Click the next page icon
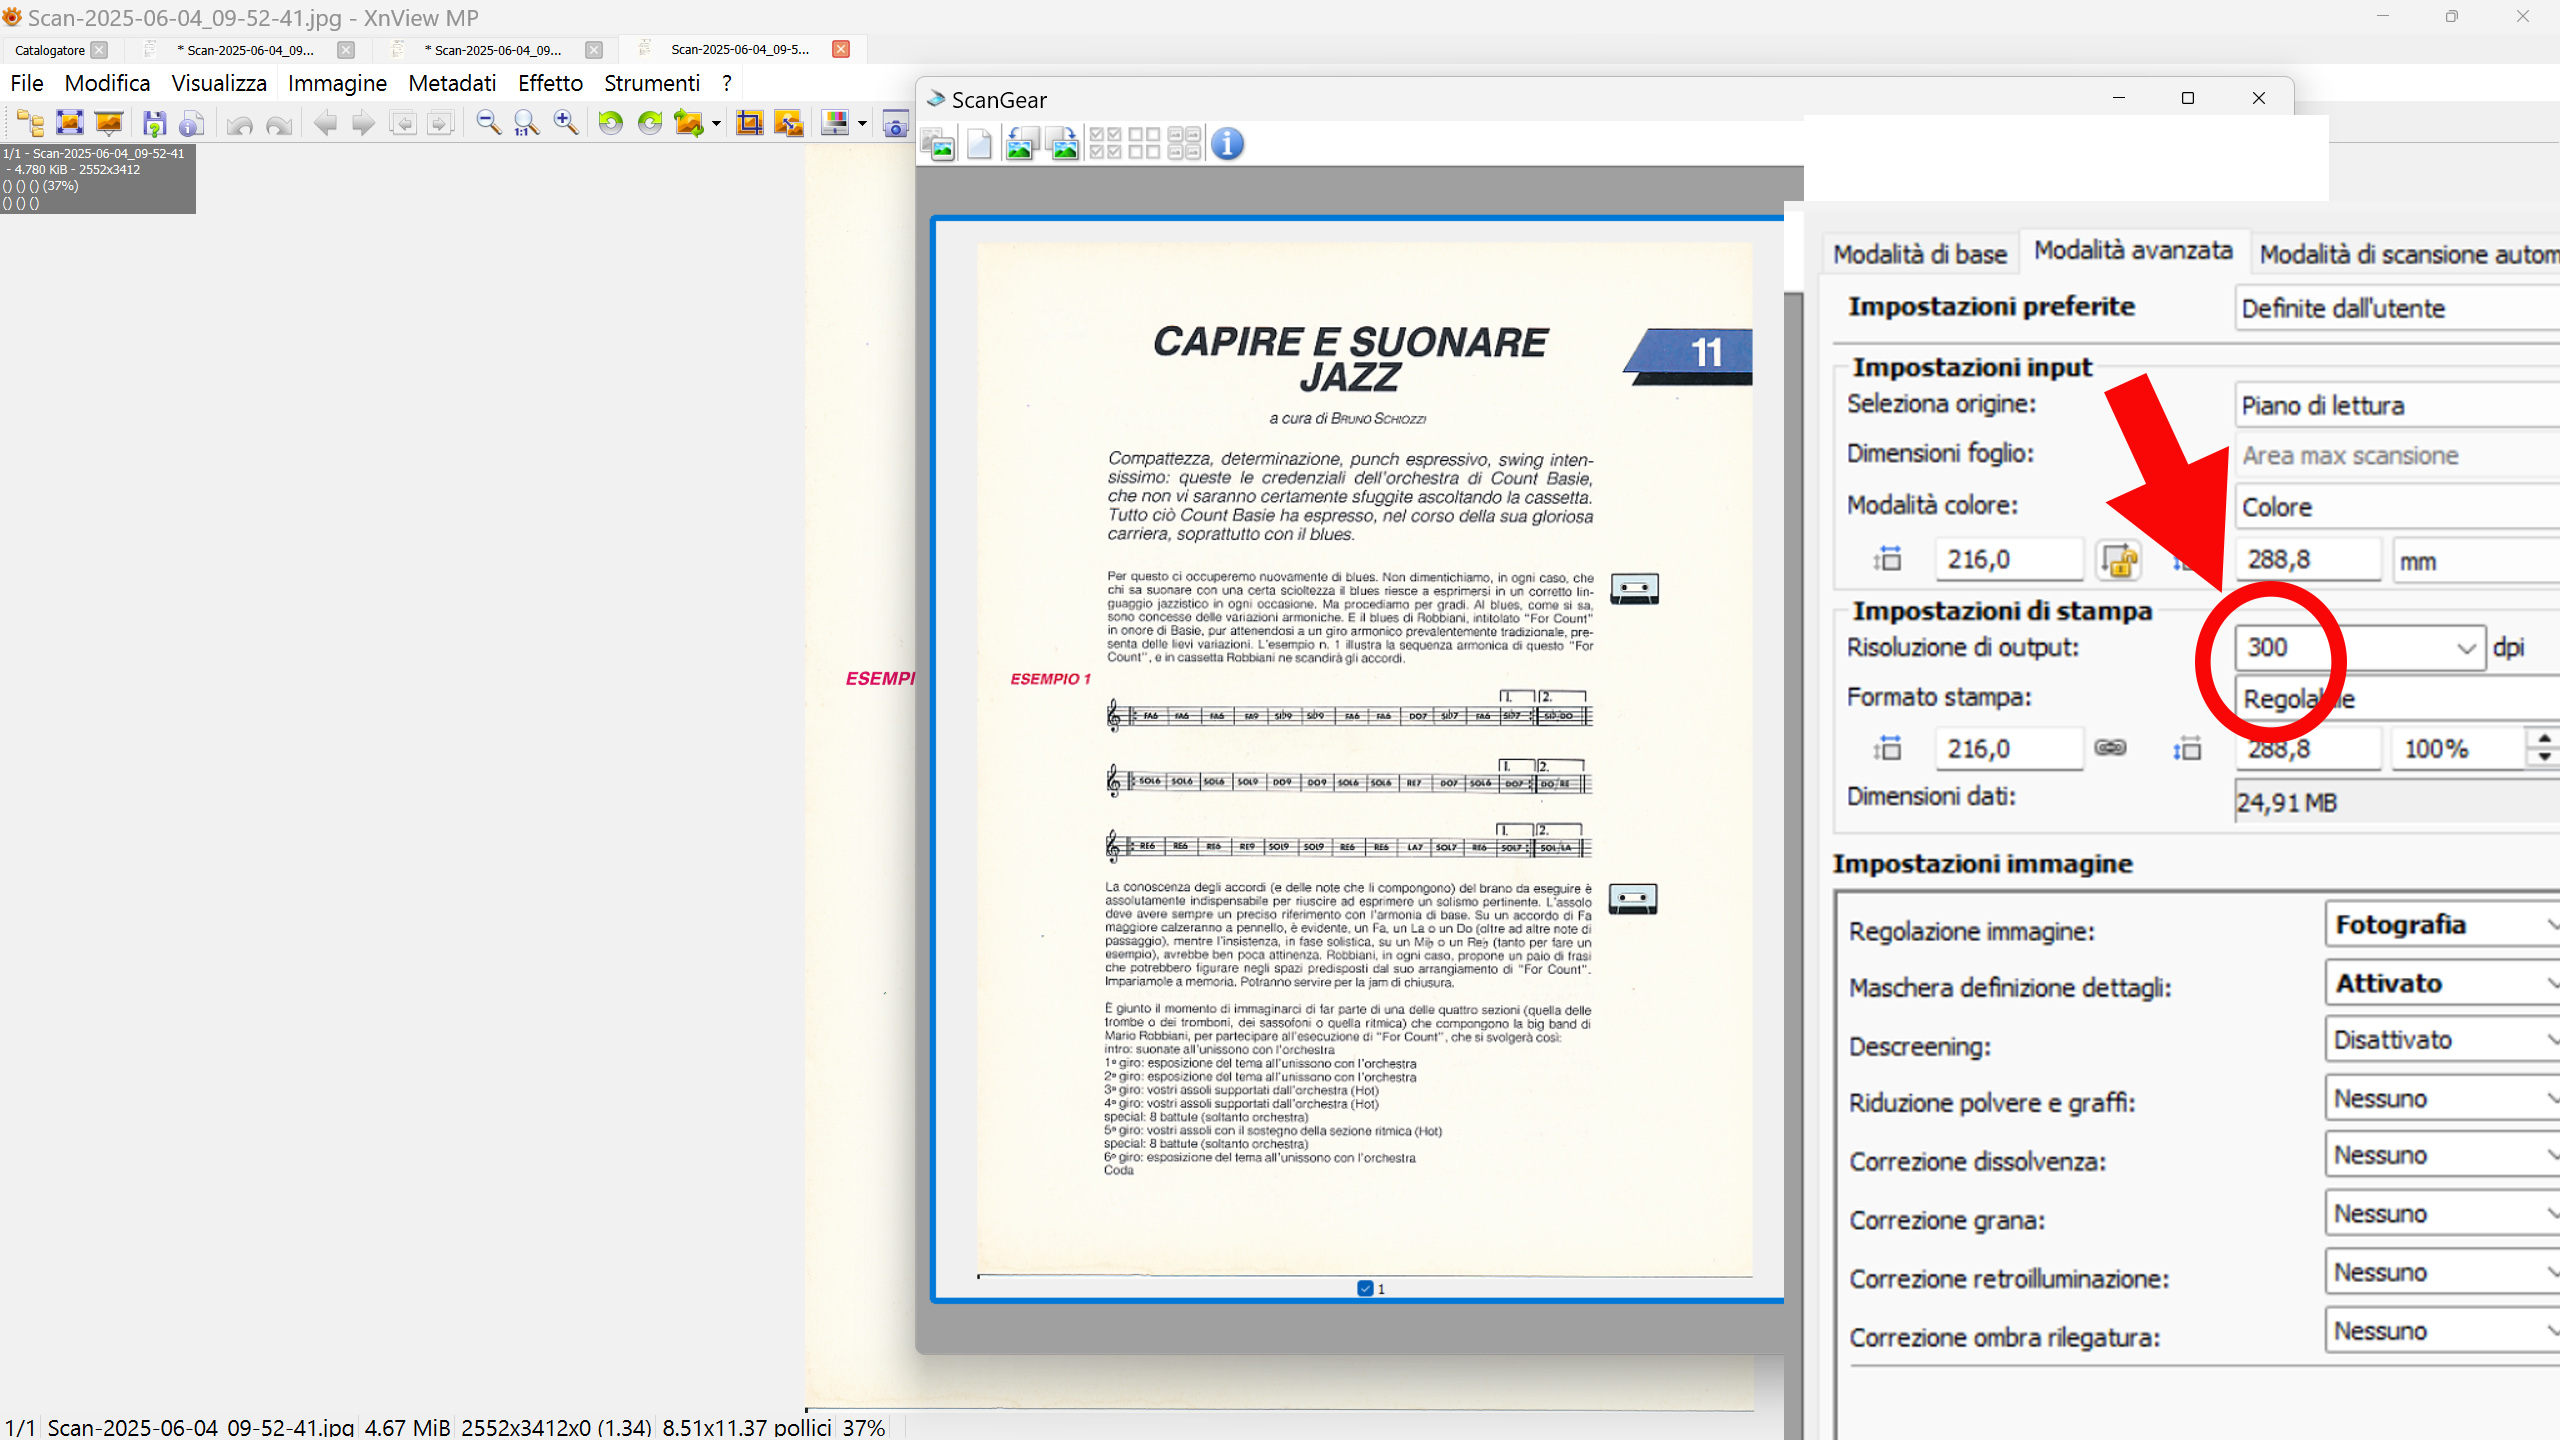The height and width of the screenshot is (1440, 2560). point(440,123)
